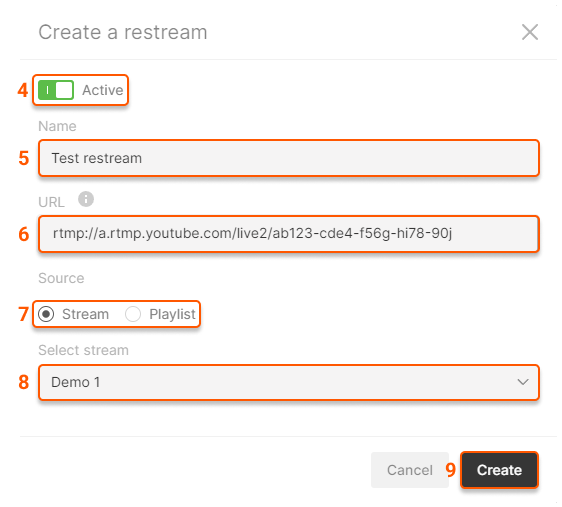Click the Create button

click(x=499, y=470)
